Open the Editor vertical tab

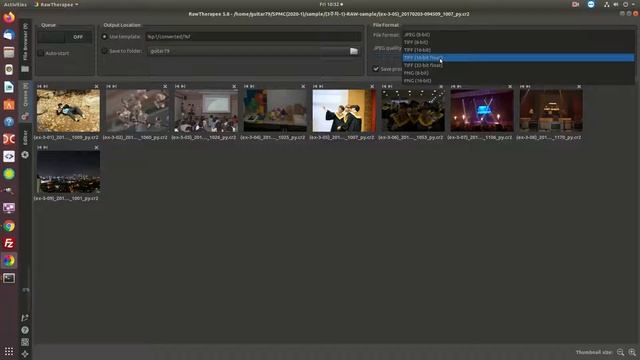tap(25, 144)
